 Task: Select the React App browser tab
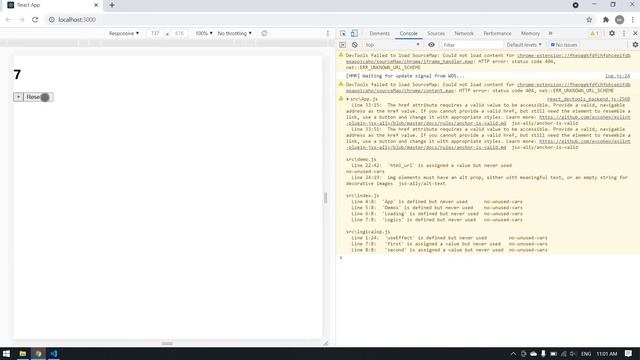[53, 5]
